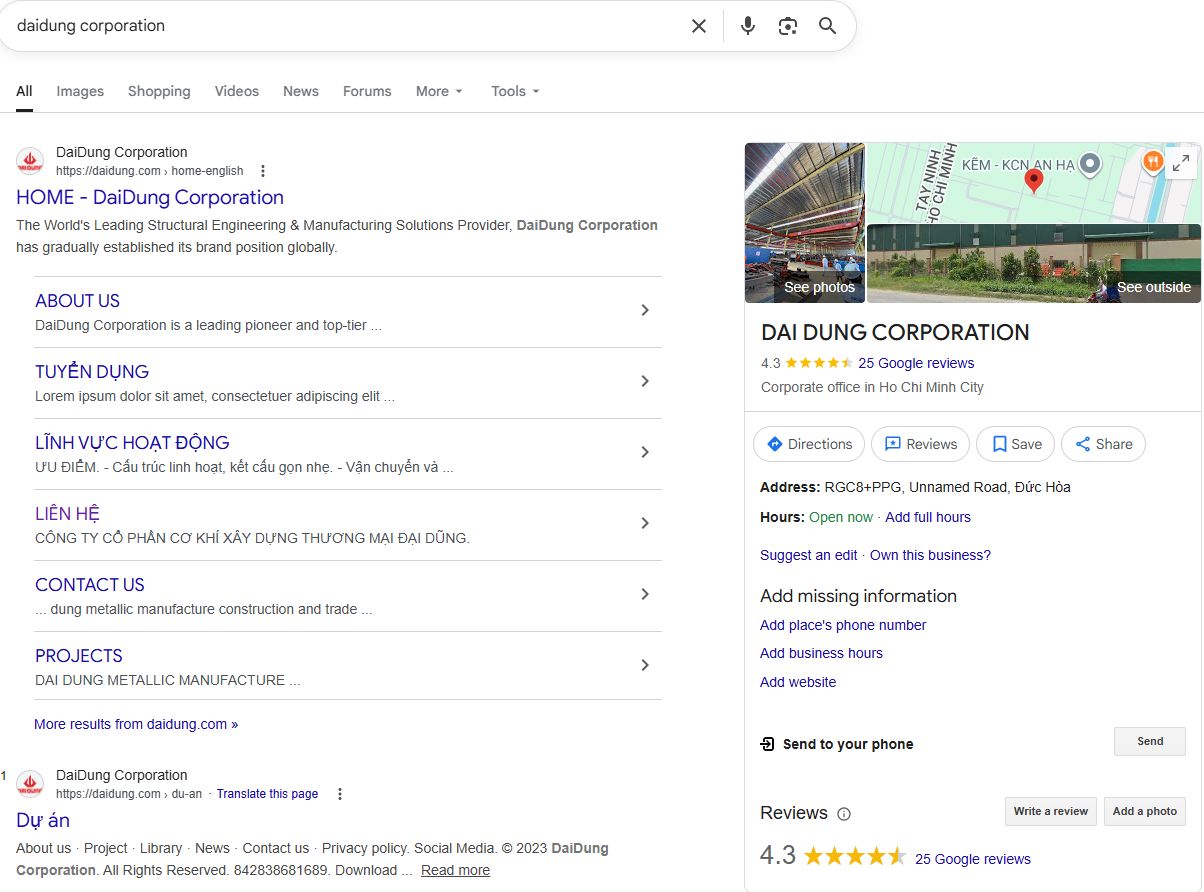The width and height of the screenshot is (1204, 892).
Task: Open the 25 Google reviews link
Action: (916, 363)
